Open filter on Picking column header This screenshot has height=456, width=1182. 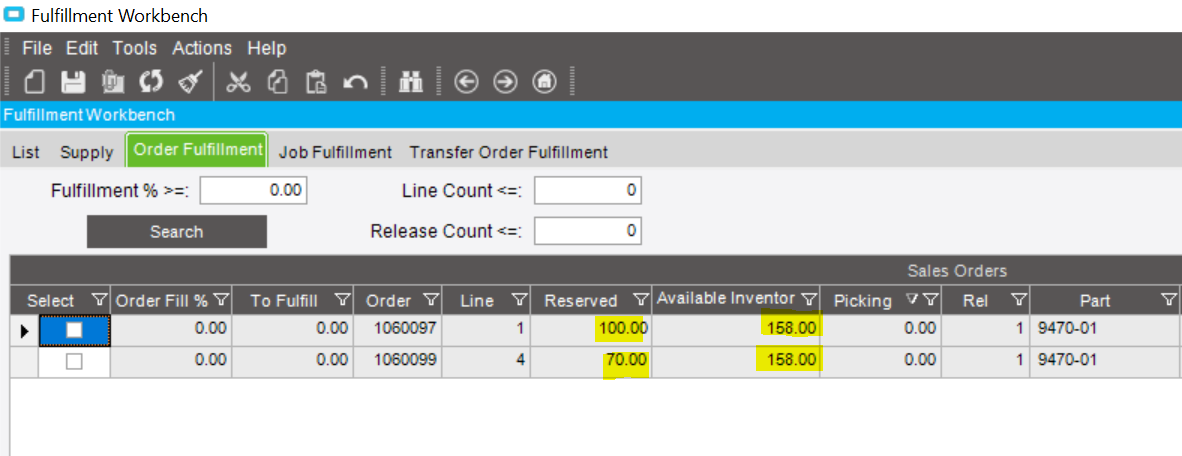click(930, 301)
